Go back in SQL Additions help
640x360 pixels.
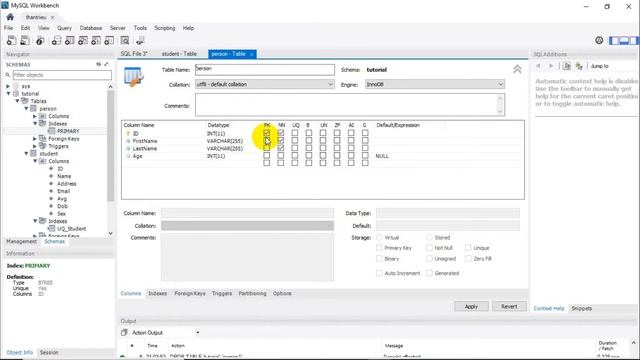[x=538, y=66]
